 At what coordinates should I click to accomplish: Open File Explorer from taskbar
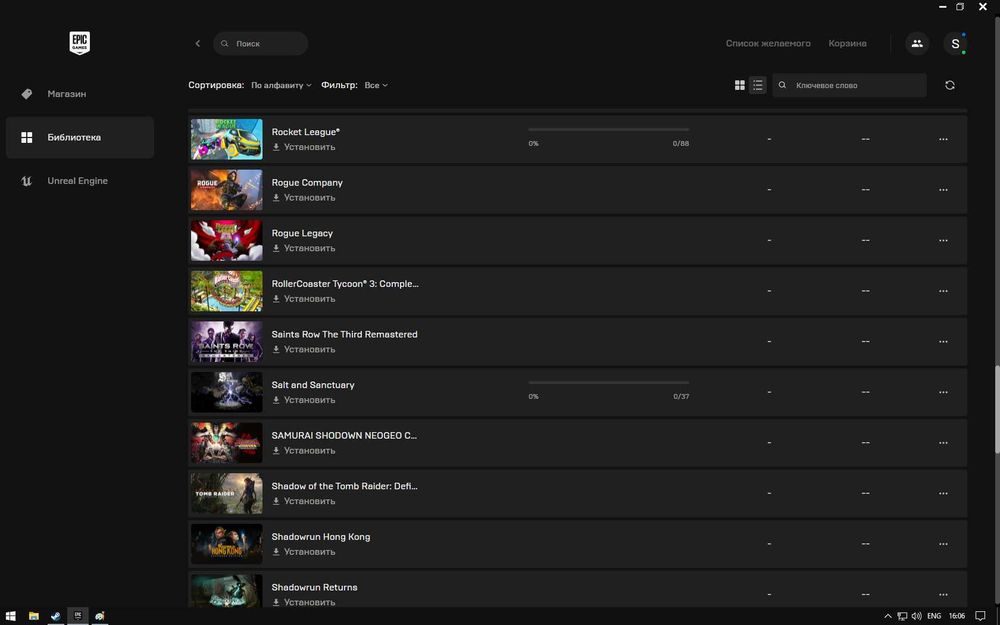pos(33,616)
